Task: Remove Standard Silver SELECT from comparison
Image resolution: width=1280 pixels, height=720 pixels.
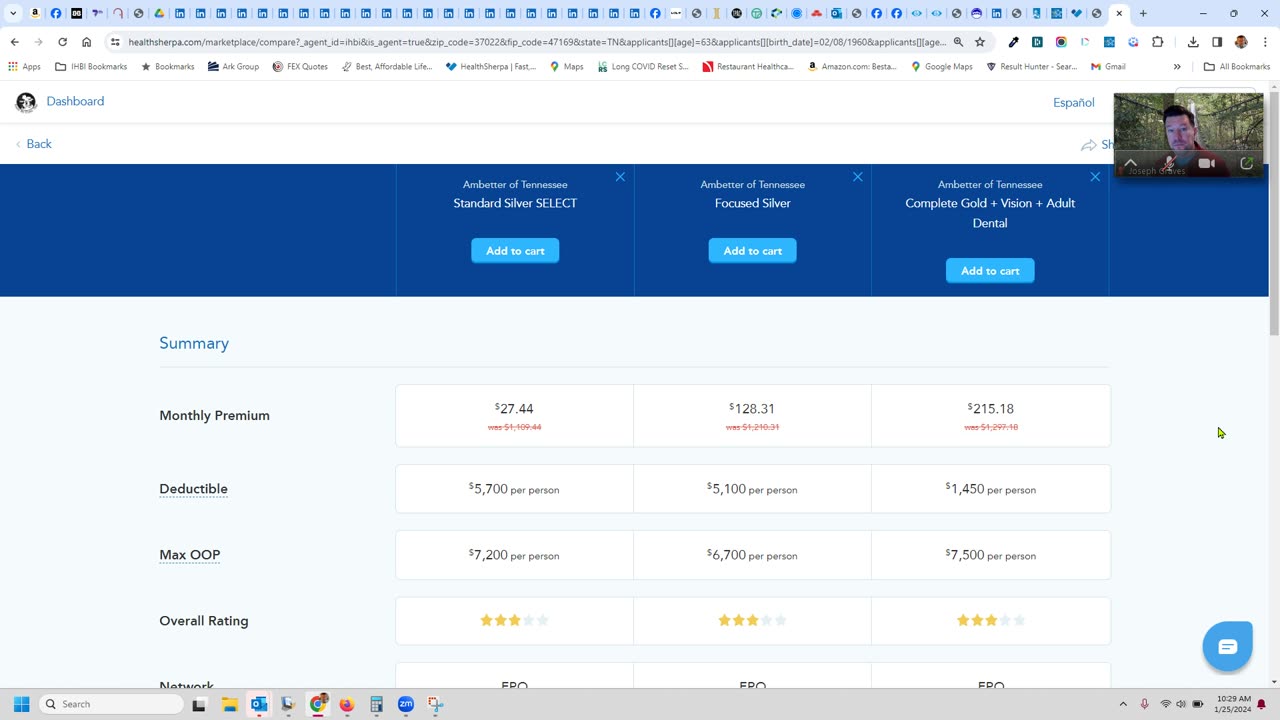Action: tap(620, 177)
